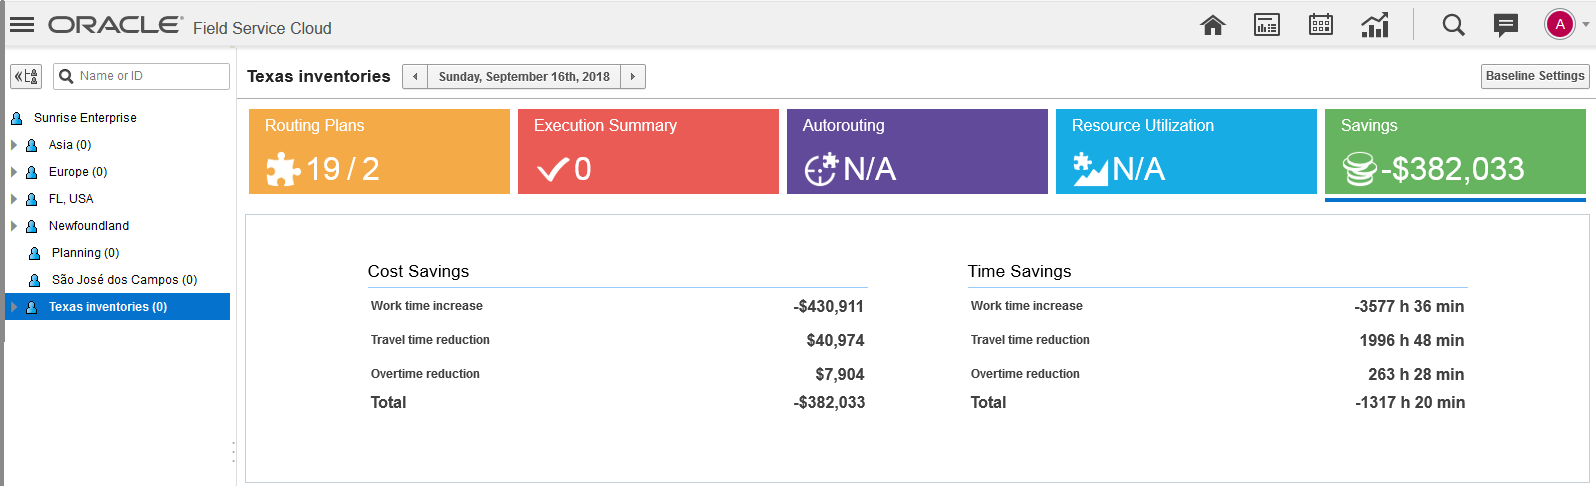Open the dispatch console icon
The height and width of the screenshot is (486, 1596).
(x=1267, y=25)
